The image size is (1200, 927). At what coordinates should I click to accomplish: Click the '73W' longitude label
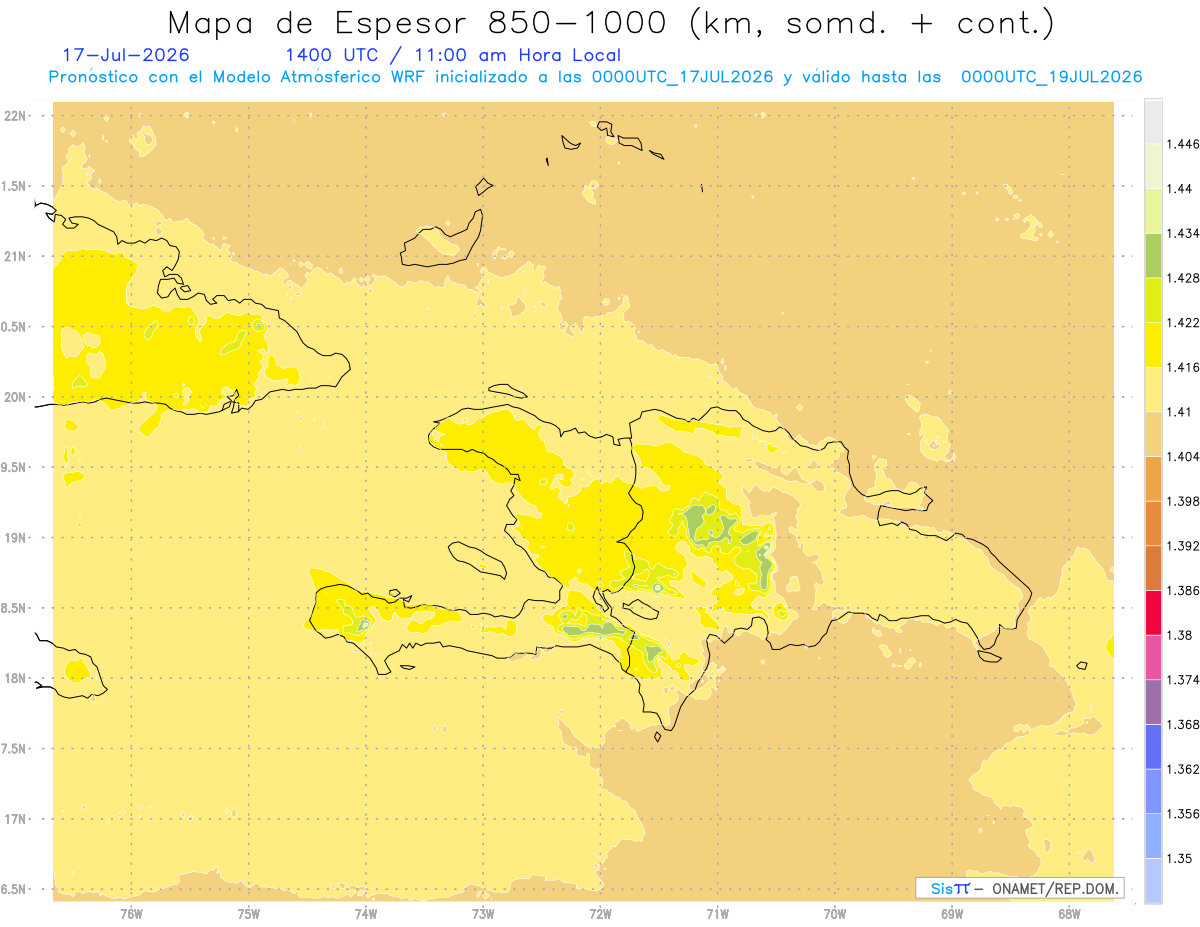coord(483,914)
